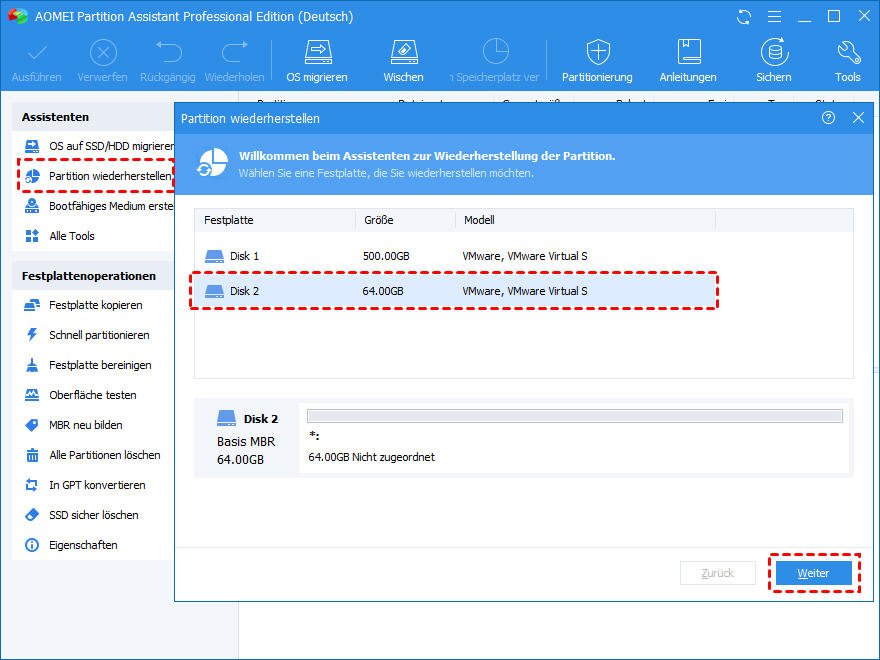The height and width of the screenshot is (660, 880).
Task: Choose Alle Partitionen löschen operation
Action: (x=93, y=455)
